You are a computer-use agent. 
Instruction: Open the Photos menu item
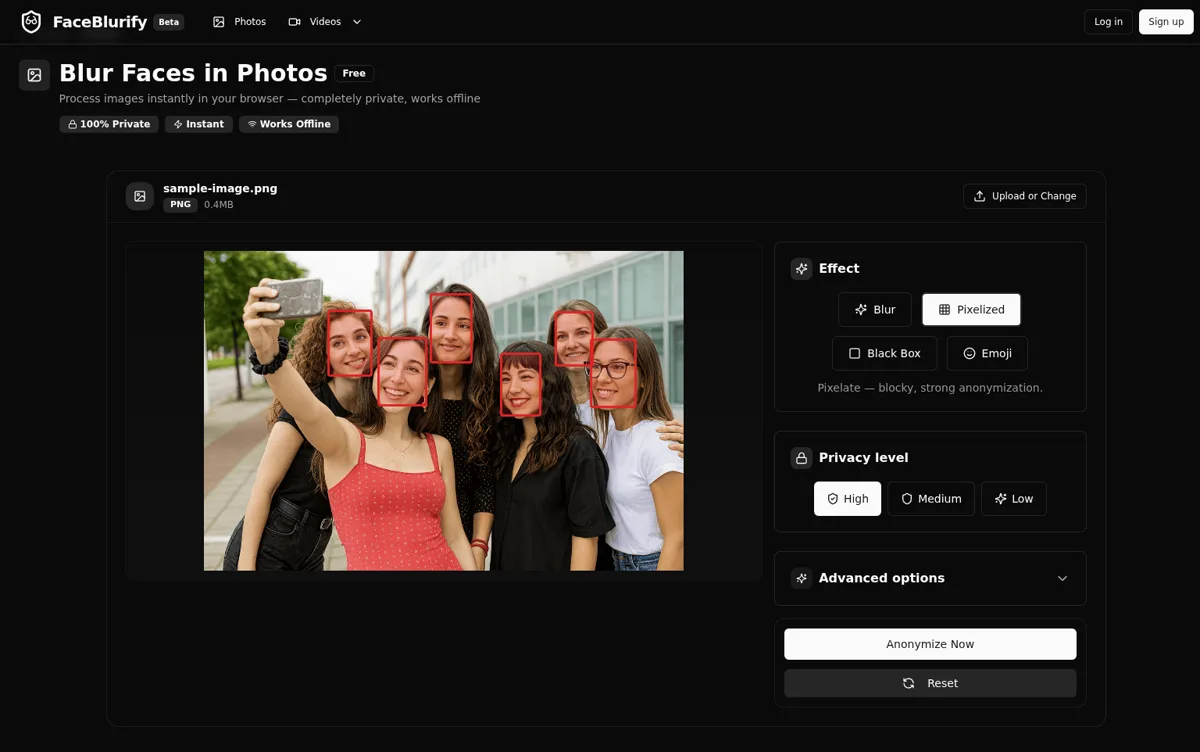coord(239,21)
